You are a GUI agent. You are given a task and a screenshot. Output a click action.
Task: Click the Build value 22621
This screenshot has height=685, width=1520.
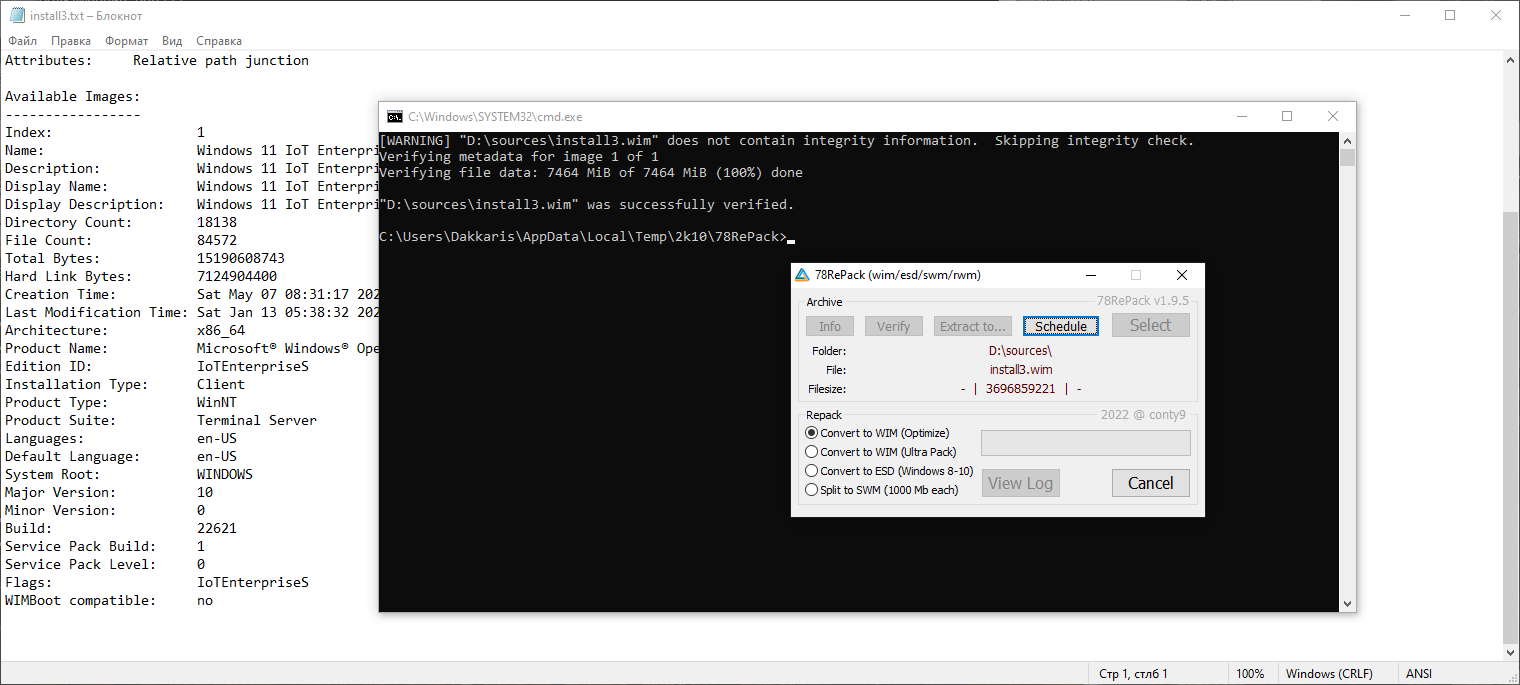pos(217,529)
